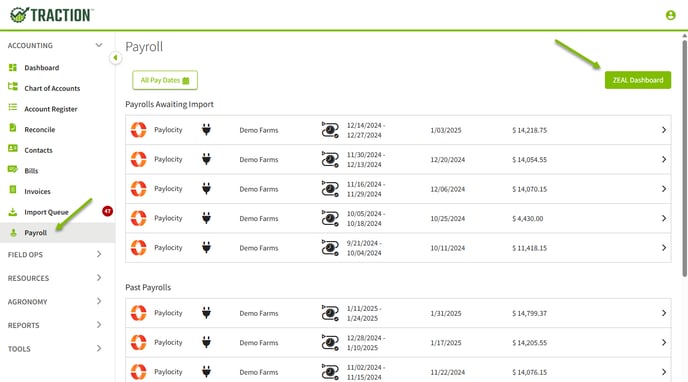Screen dimensions: 688x382
Task: Open the user account profile icon
Action: (670, 15)
